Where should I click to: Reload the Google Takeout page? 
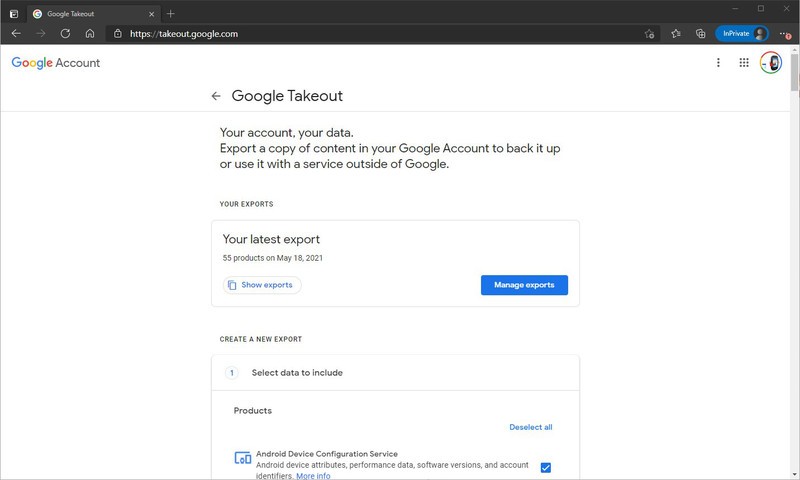coord(65,34)
